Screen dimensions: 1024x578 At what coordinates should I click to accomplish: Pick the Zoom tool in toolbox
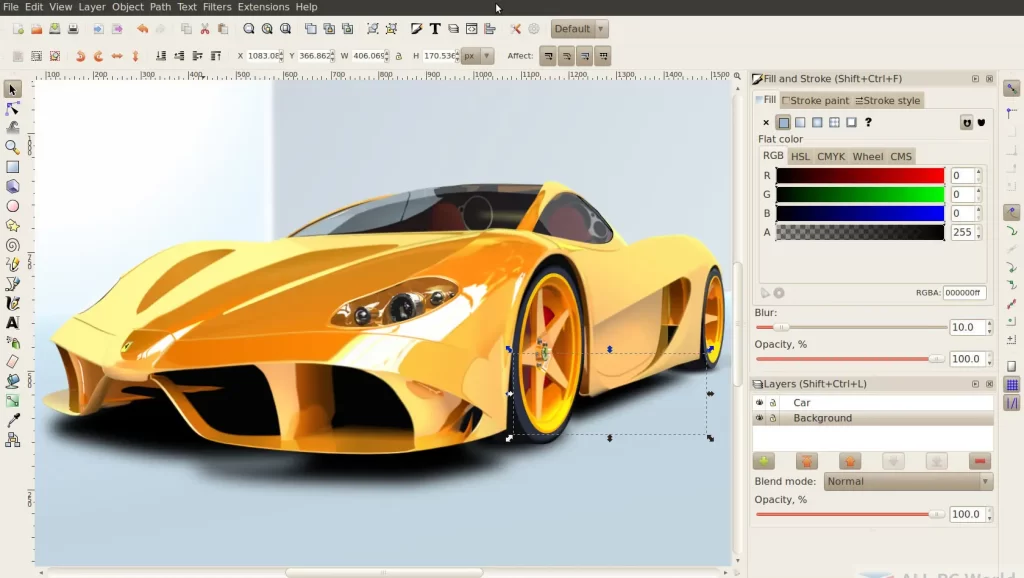tap(12, 147)
